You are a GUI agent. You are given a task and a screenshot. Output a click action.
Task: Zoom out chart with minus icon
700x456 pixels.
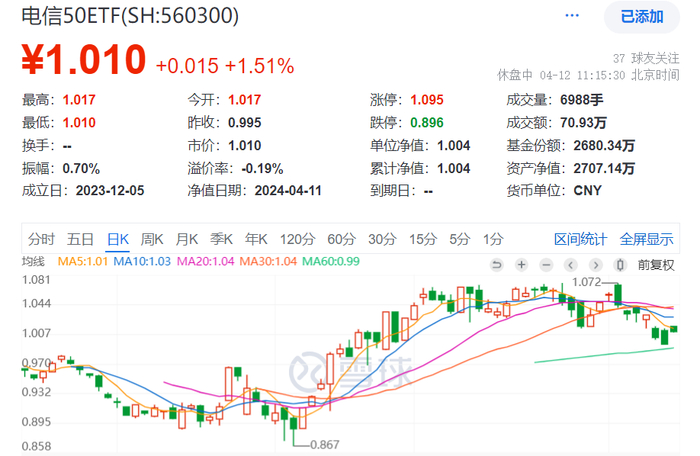546,265
